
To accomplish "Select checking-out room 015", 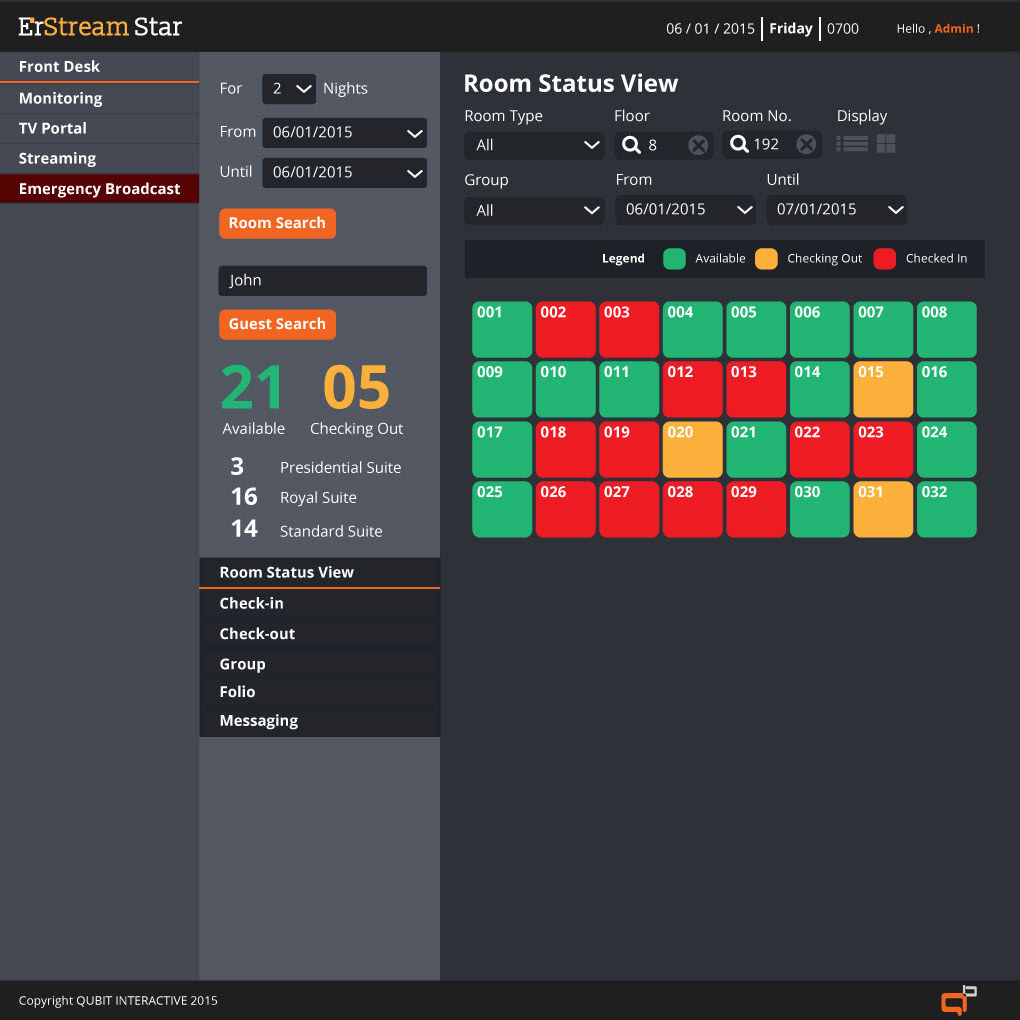I will 883,389.
